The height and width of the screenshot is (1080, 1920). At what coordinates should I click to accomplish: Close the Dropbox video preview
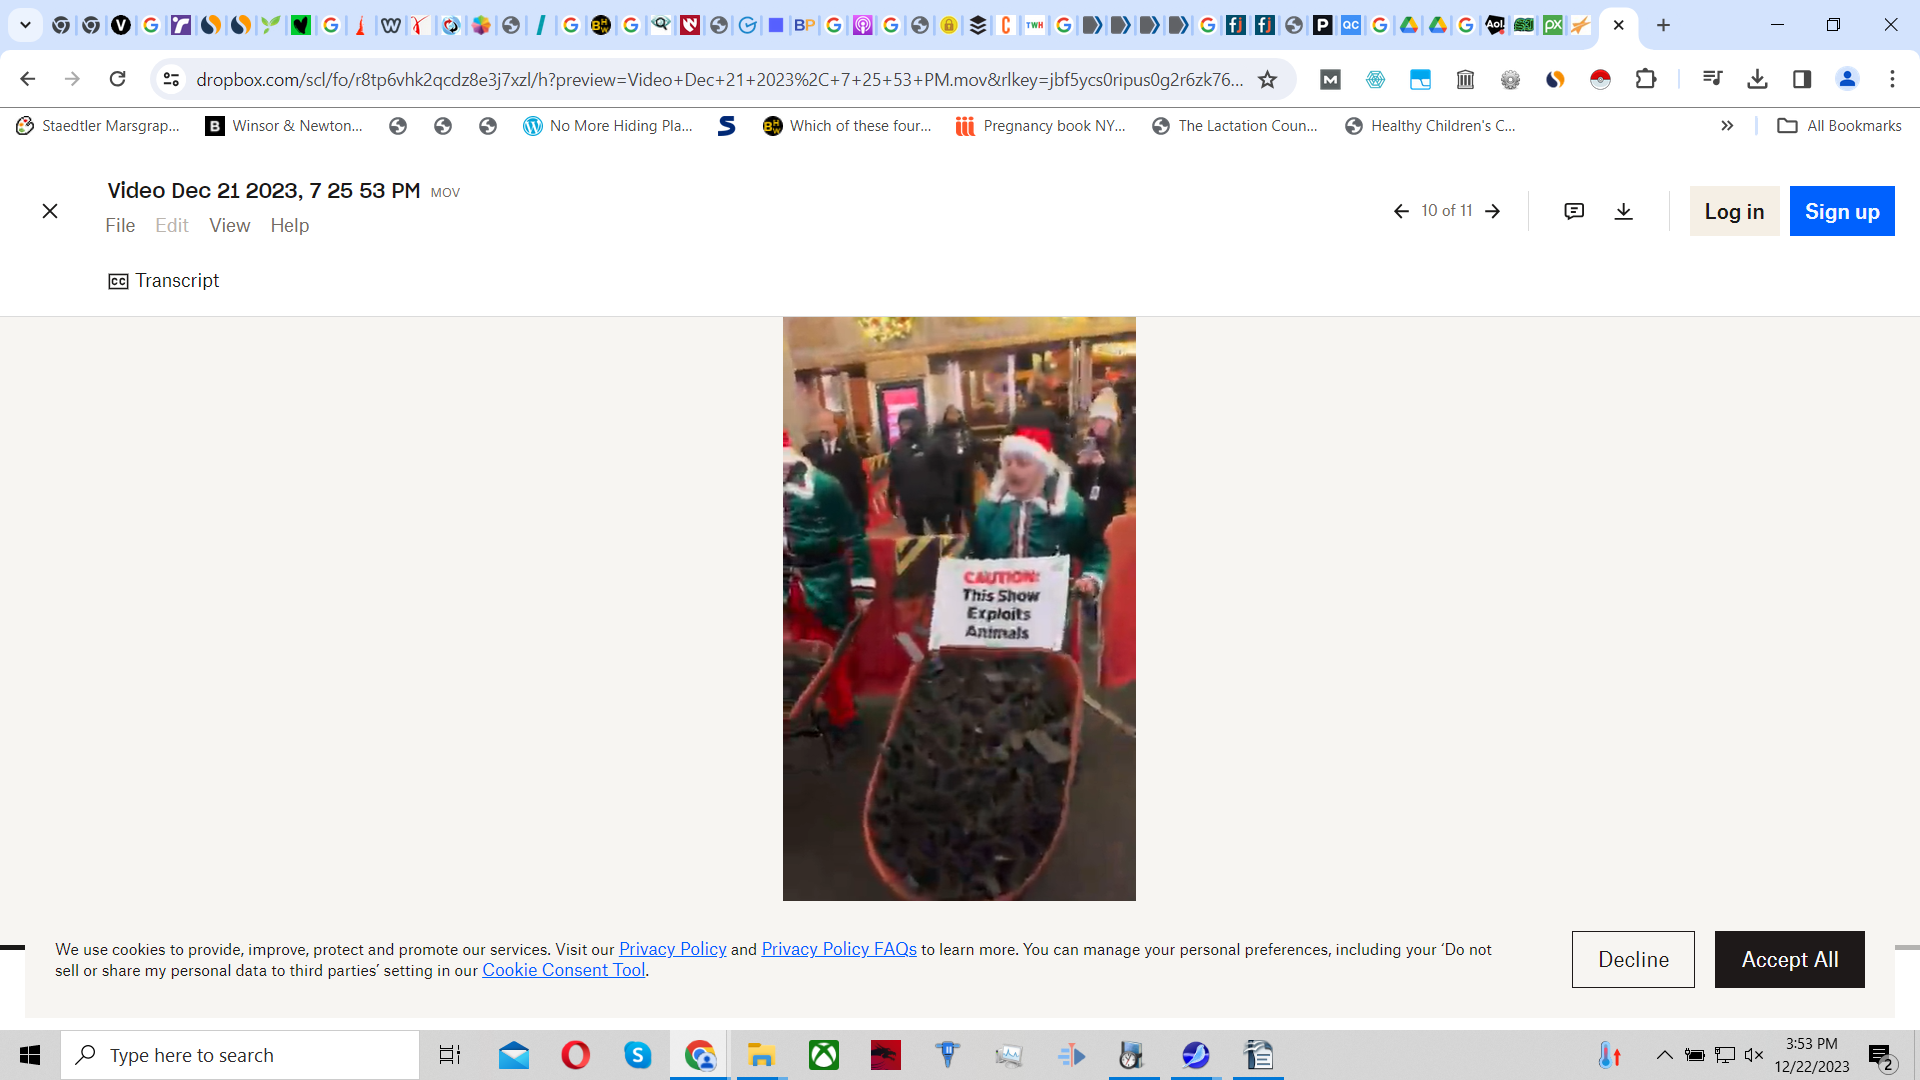[50, 211]
